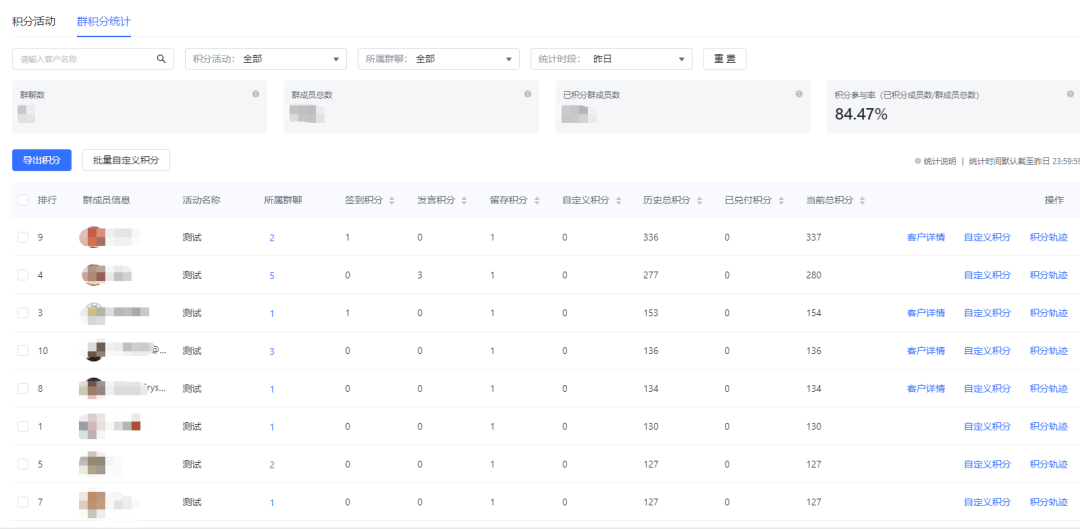The width and height of the screenshot is (1080, 529).
Task: Click 历史总积分 value 134
Action: coord(651,388)
